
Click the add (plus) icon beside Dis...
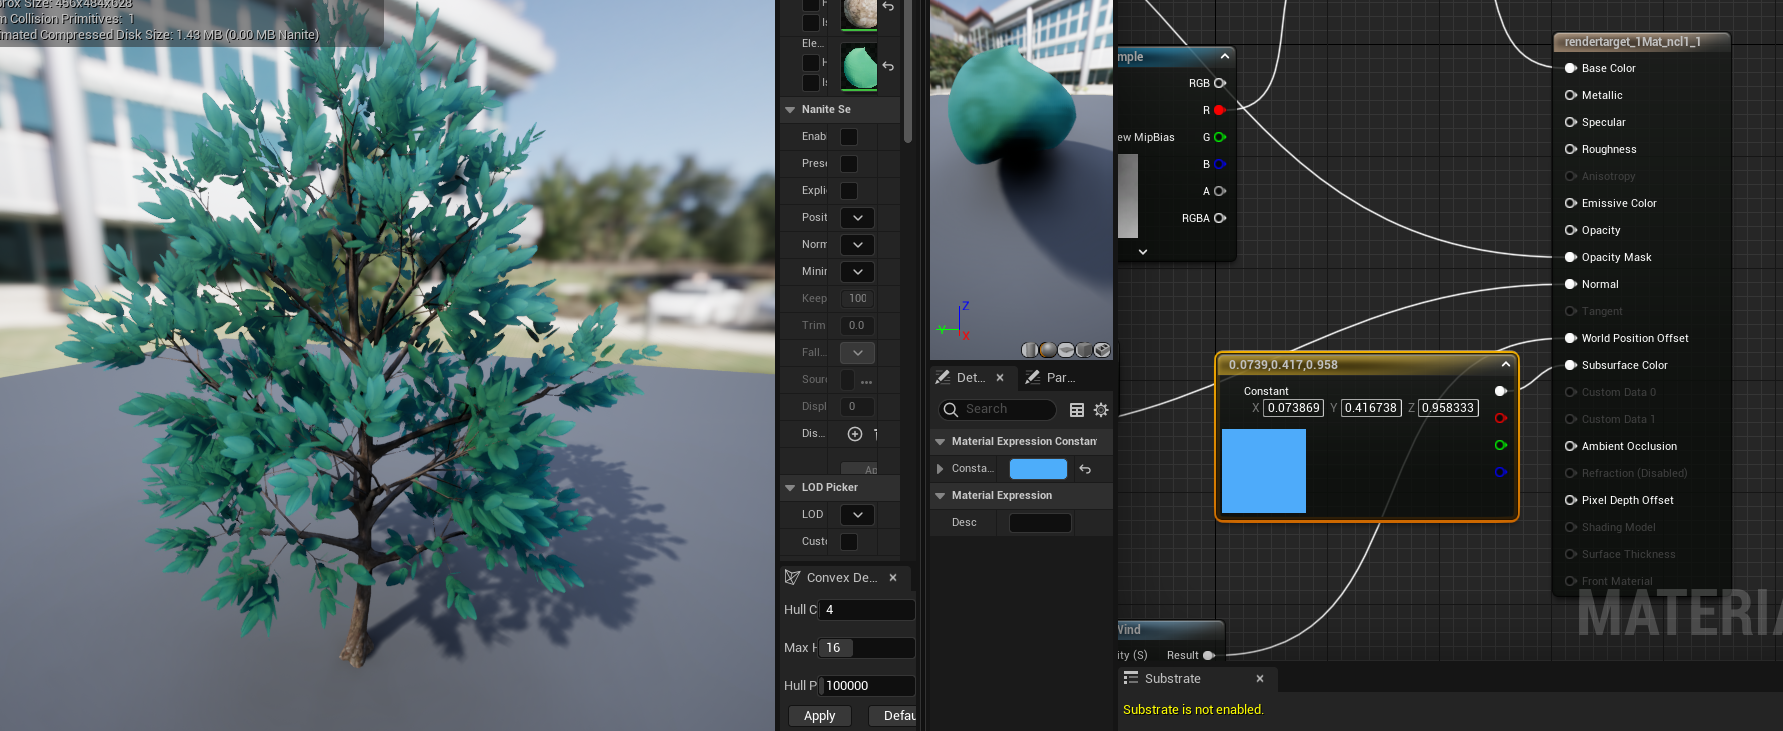coord(855,434)
